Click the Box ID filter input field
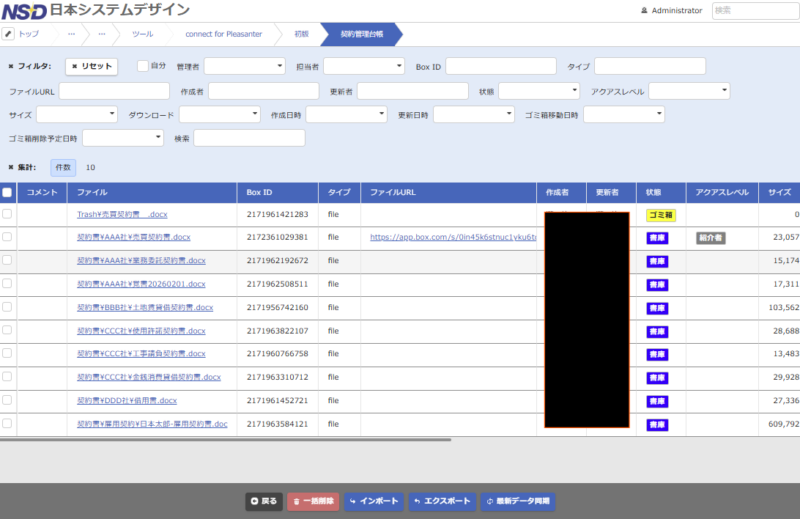The height and width of the screenshot is (519, 800). coord(500,66)
